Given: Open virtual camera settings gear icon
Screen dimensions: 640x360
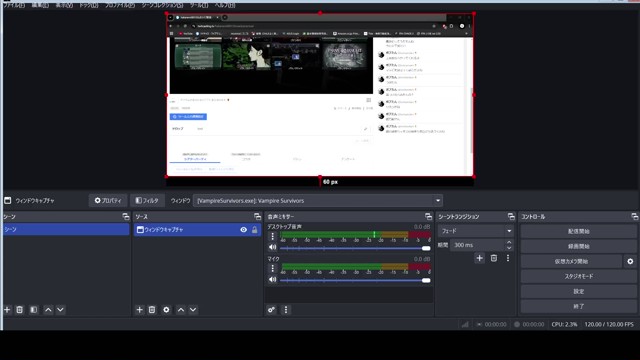Looking at the screenshot, I should pos(630,261).
